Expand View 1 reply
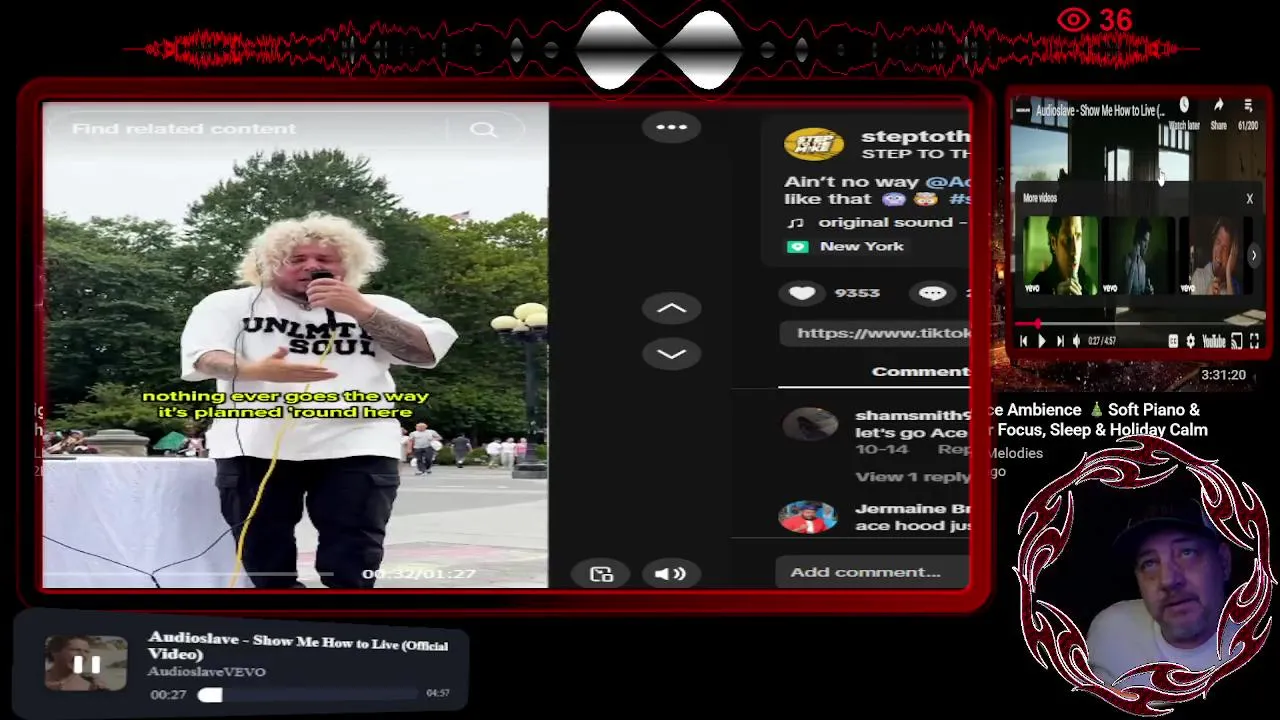The image size is (1280, 720). pos(912,477)
